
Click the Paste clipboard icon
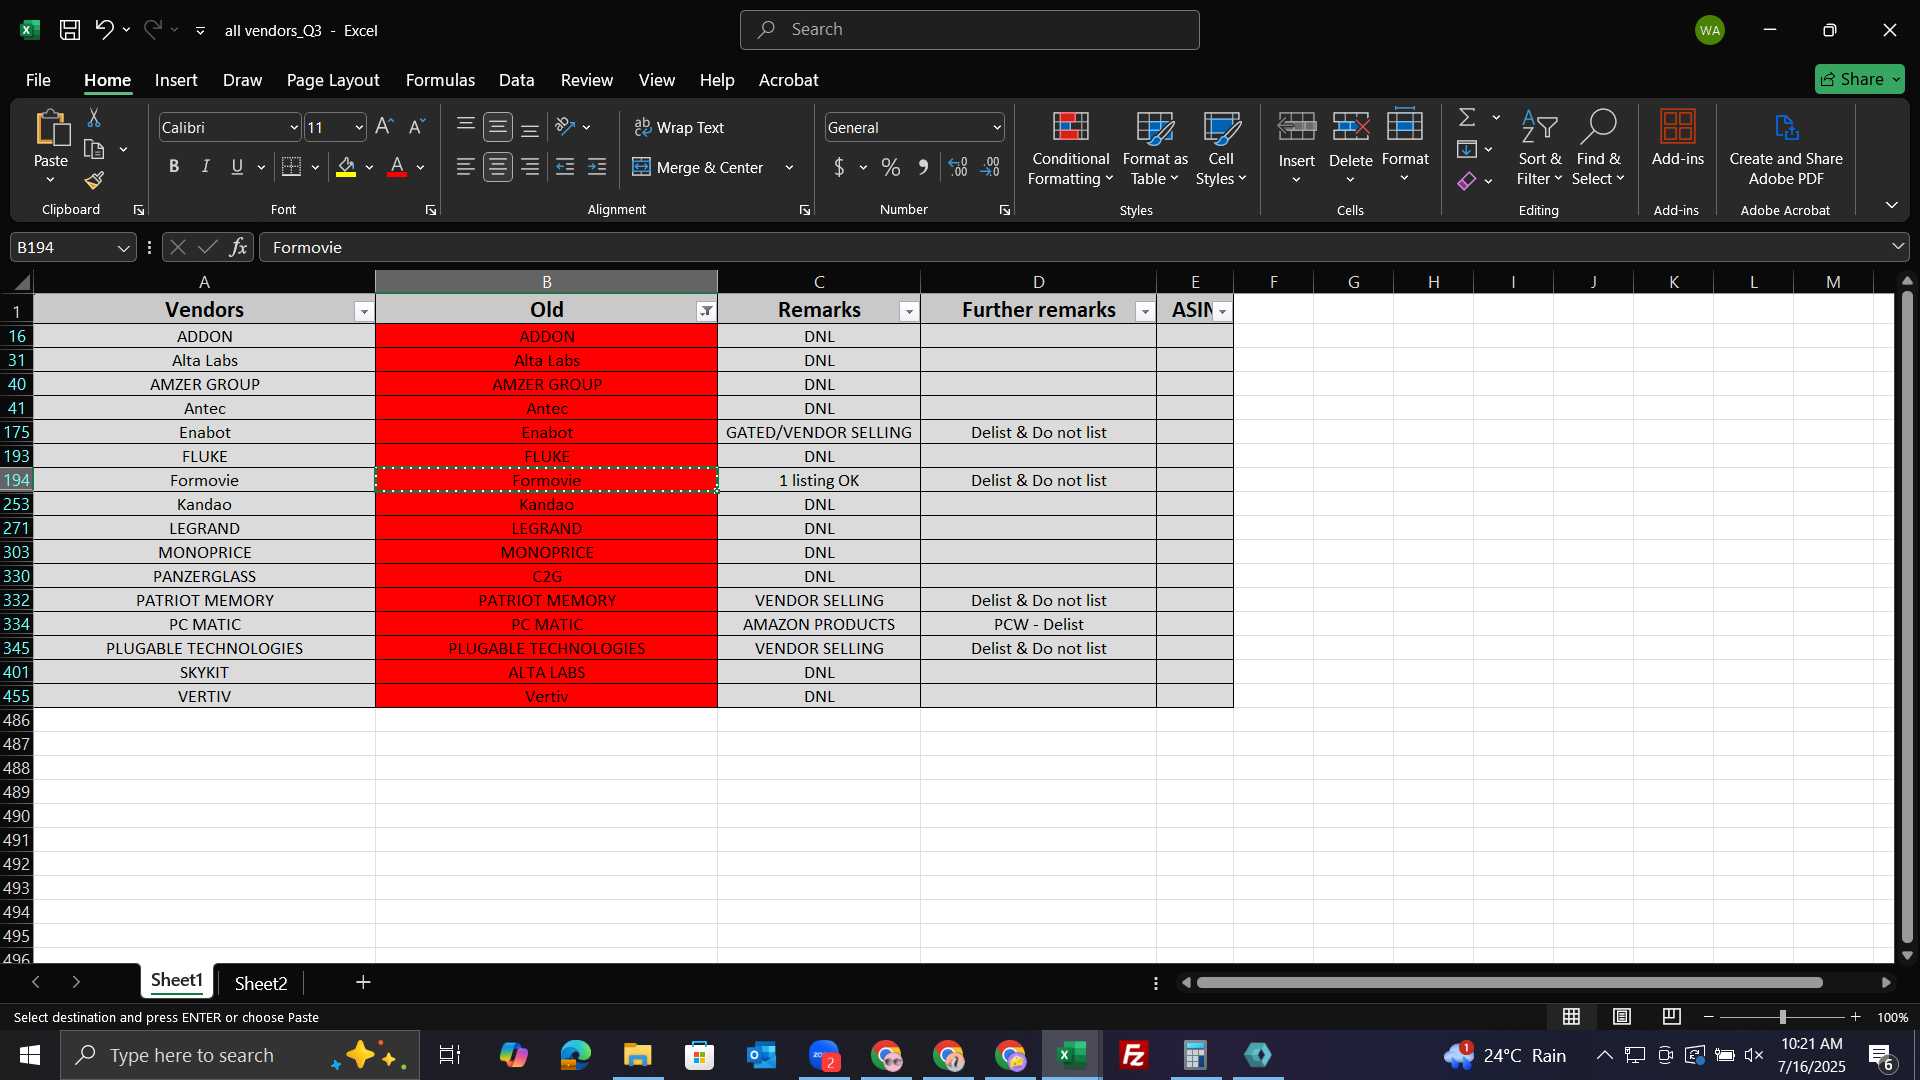(51, 128)
